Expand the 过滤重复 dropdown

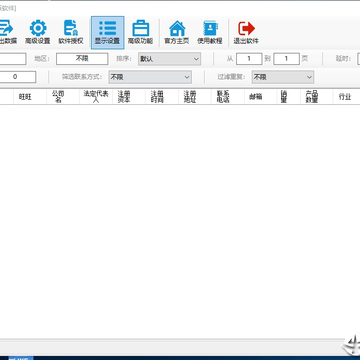(283, 77)
